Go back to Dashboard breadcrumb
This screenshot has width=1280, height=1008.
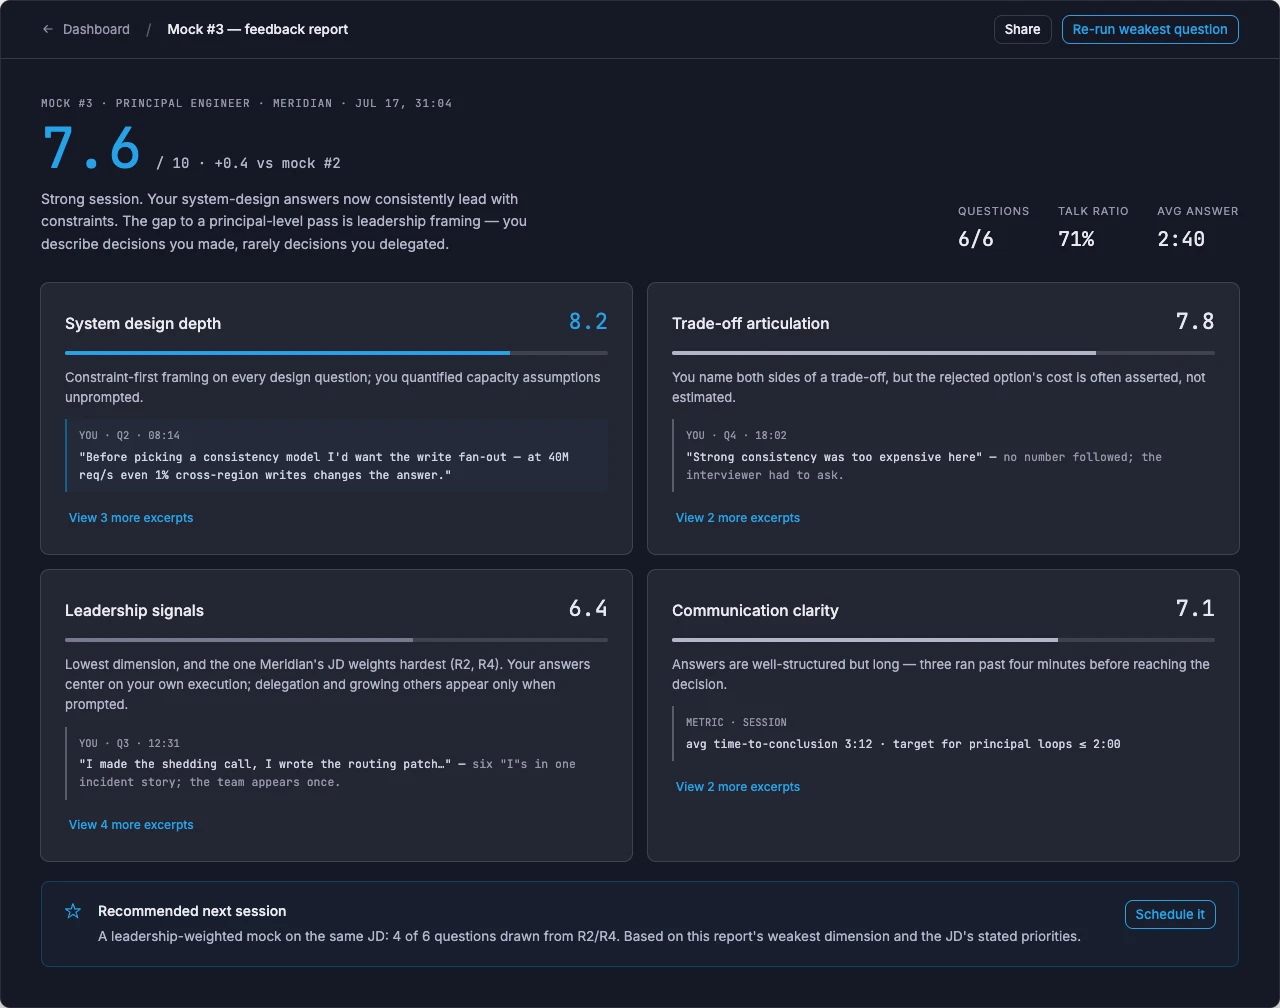96,29
